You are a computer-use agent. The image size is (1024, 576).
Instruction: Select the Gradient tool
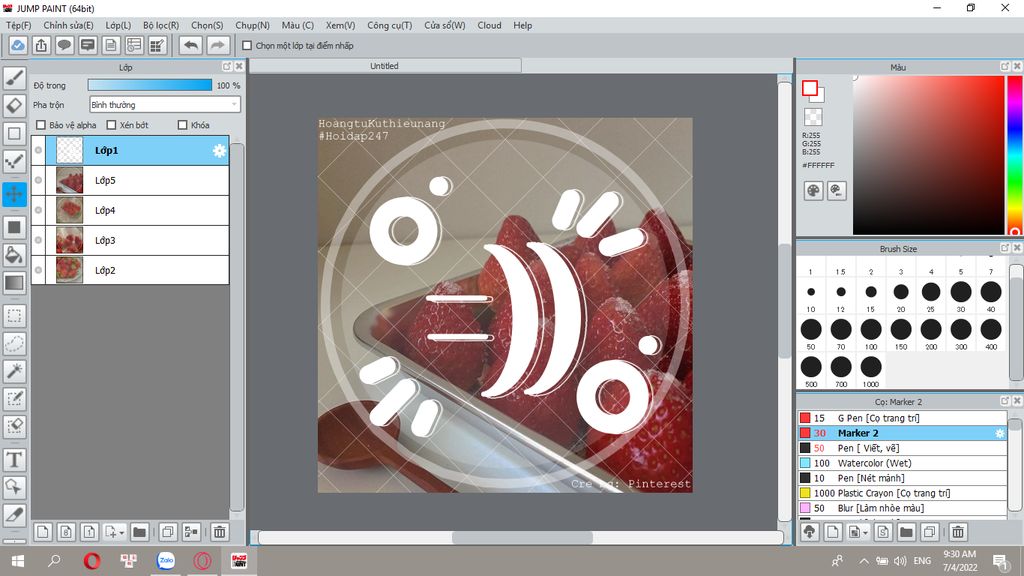coord(14,283)
